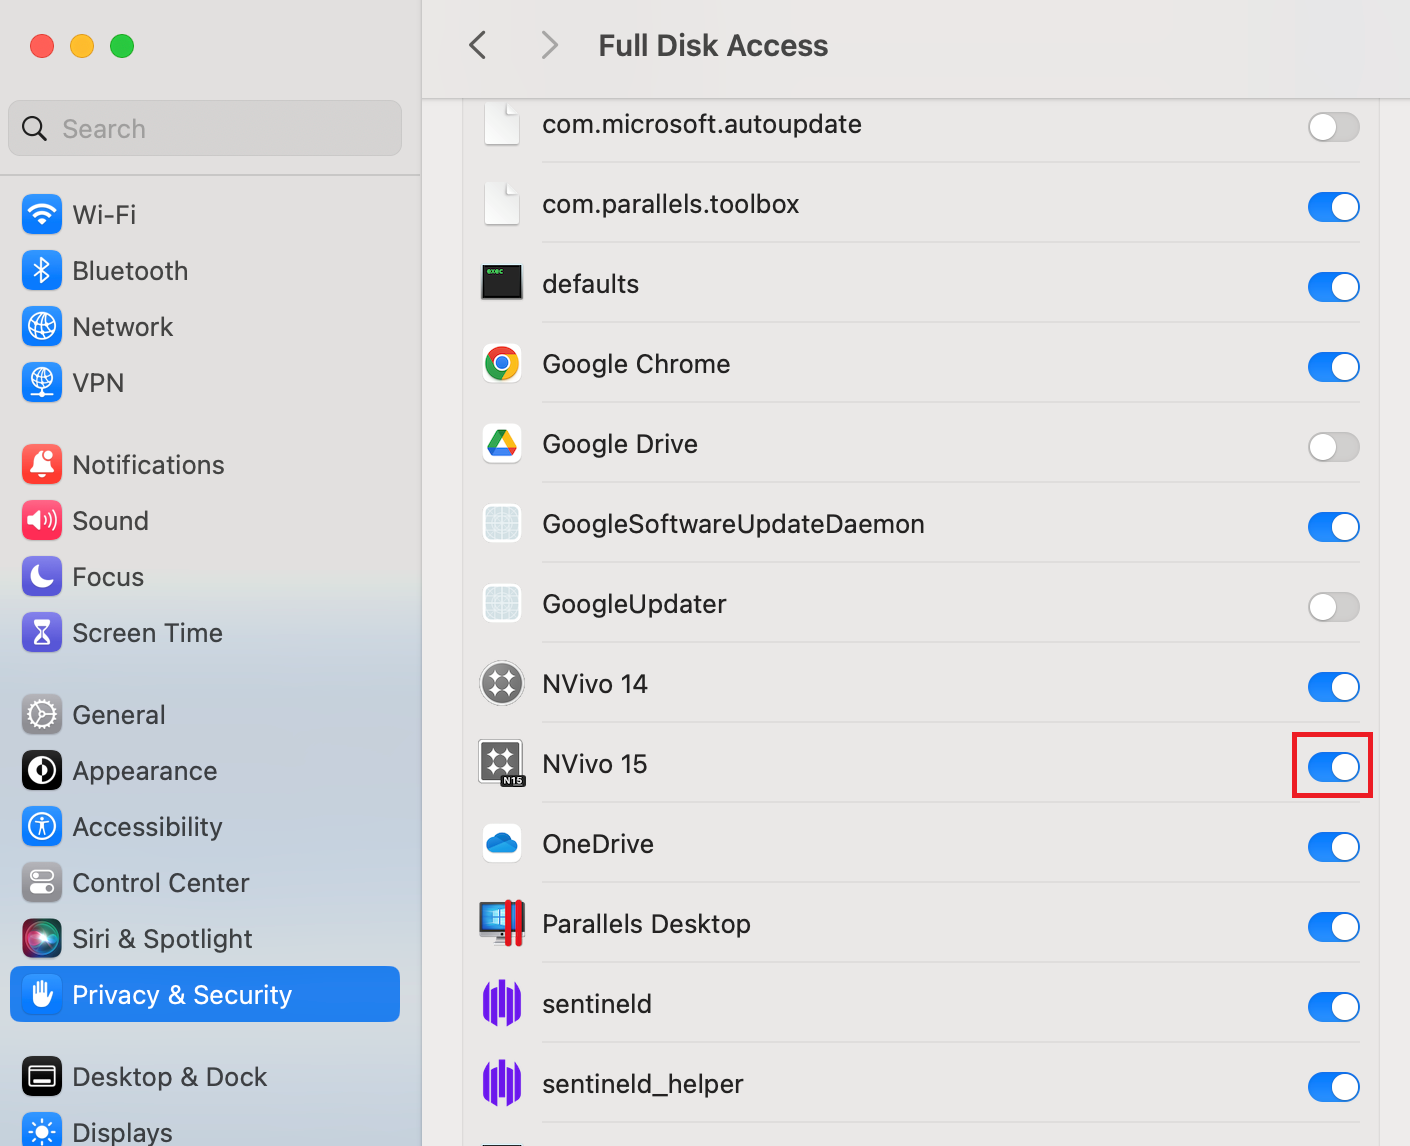Turn off the com.parallels.toolbox toggle

1333,207
